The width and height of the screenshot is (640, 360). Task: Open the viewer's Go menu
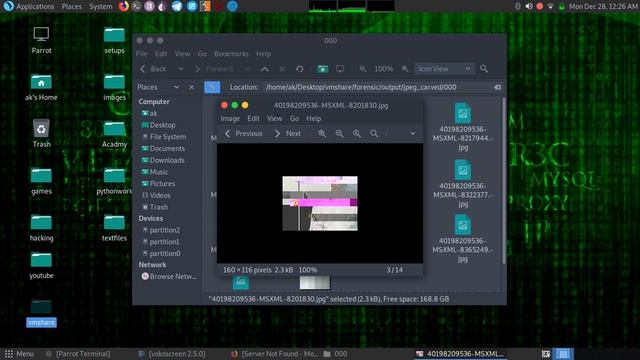pyautogui.click(x=294, y=118)
